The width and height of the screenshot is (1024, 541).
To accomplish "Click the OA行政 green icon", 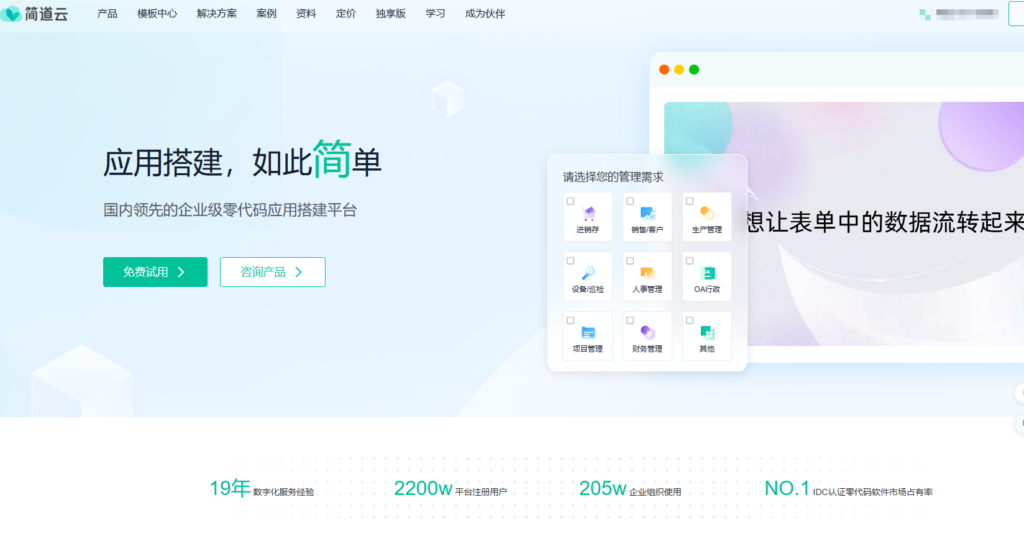I will [x=707, y=273].
